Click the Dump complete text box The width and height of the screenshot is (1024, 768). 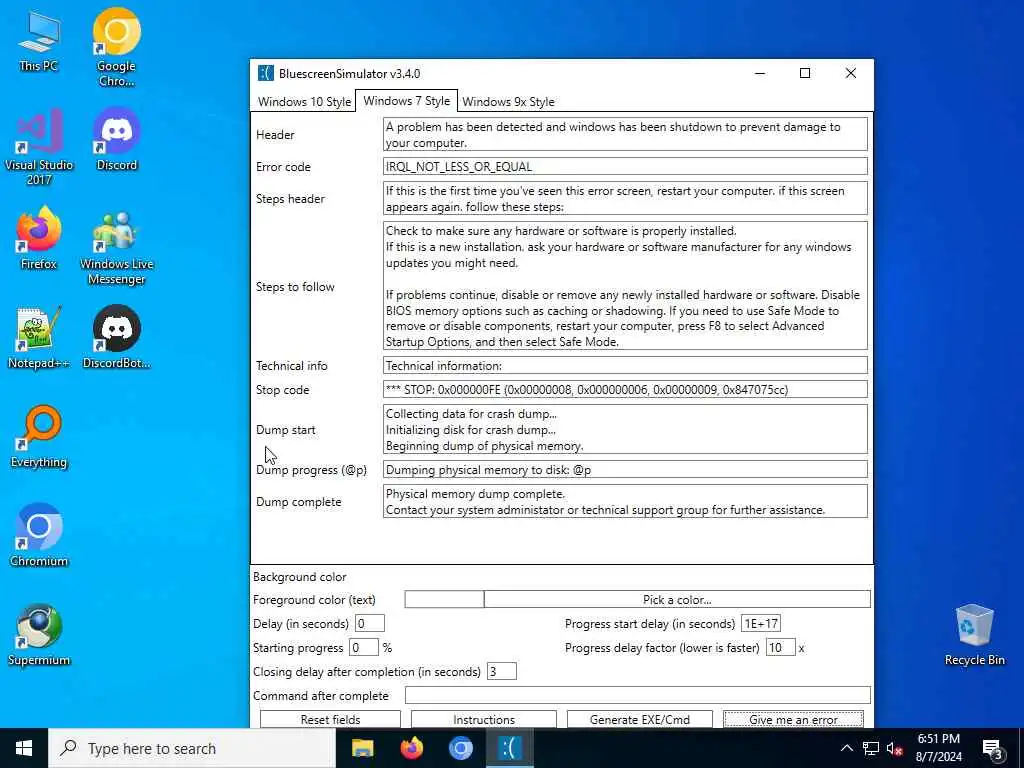(625, 502)
